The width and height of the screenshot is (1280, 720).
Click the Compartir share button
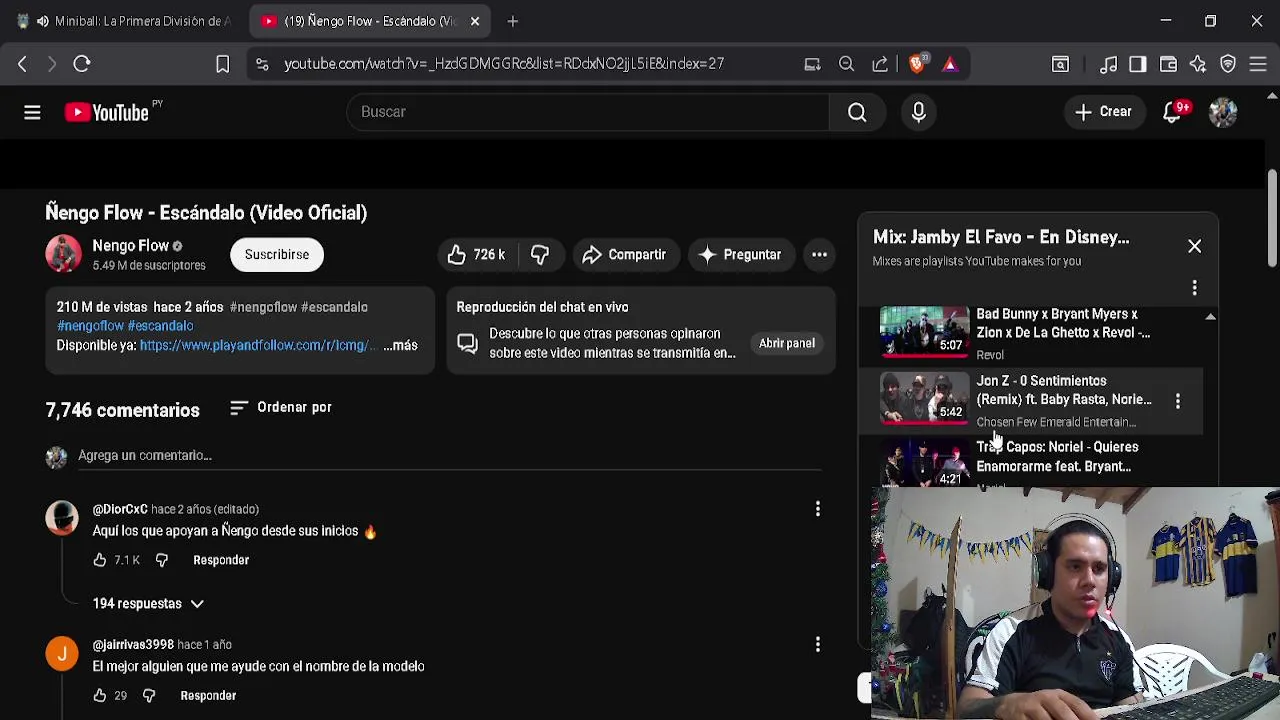[x=624, y=255]
